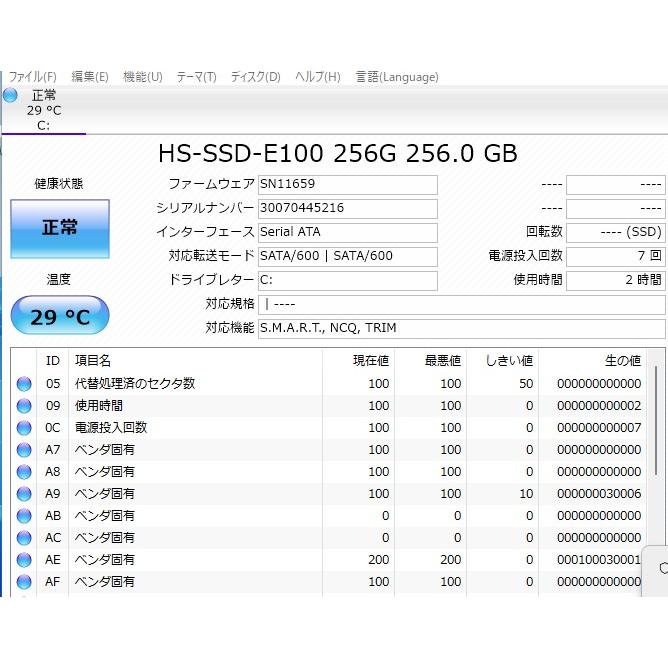Click ベンダ固有 label in A7 row
The width and height of the screenshot is (668, 668).
pos(105,450)
